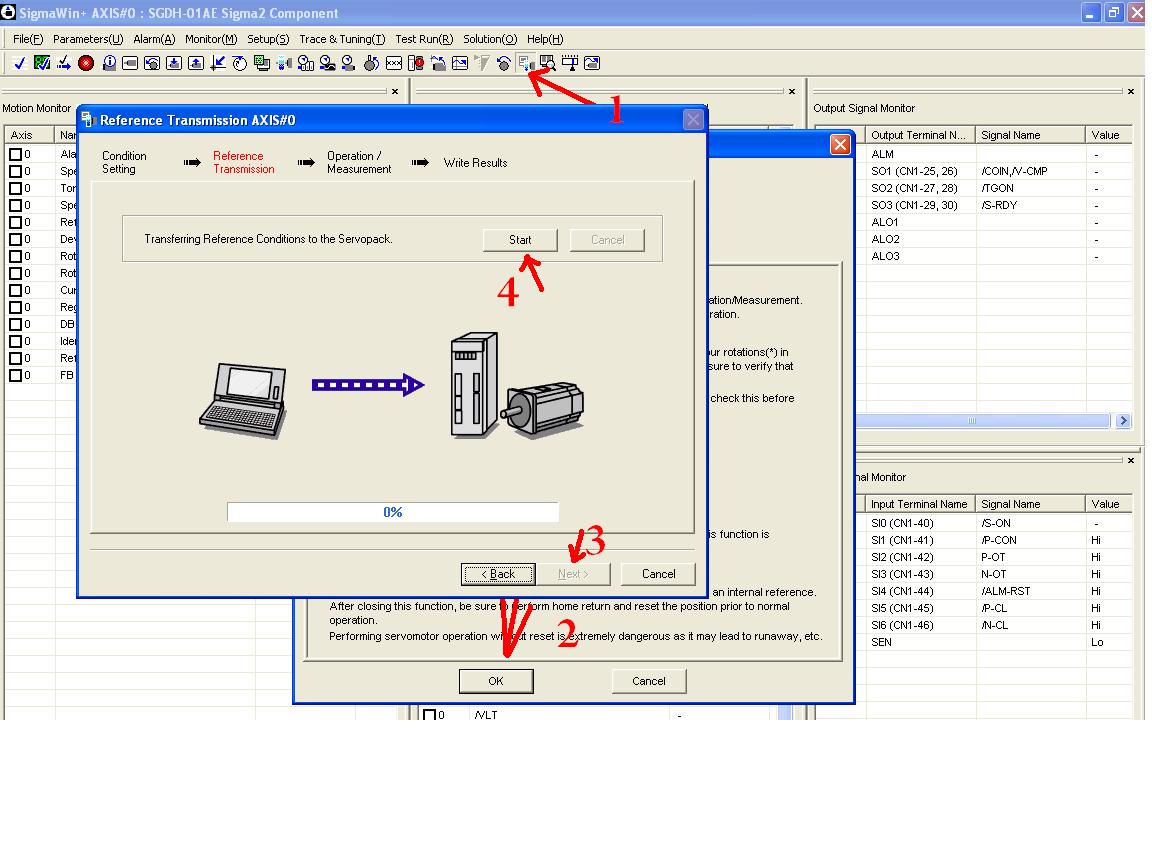
Task: Click the icon left of the 'xxx' icon
Action: pos(372,63)
